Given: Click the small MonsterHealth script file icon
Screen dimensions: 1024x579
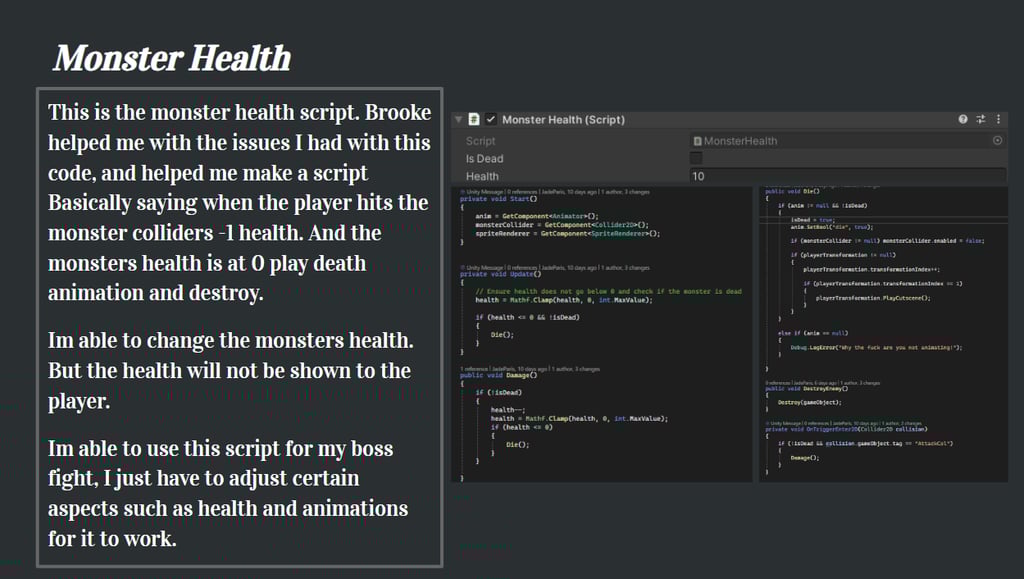Looking at the screenshot, I should click(697, 141).
